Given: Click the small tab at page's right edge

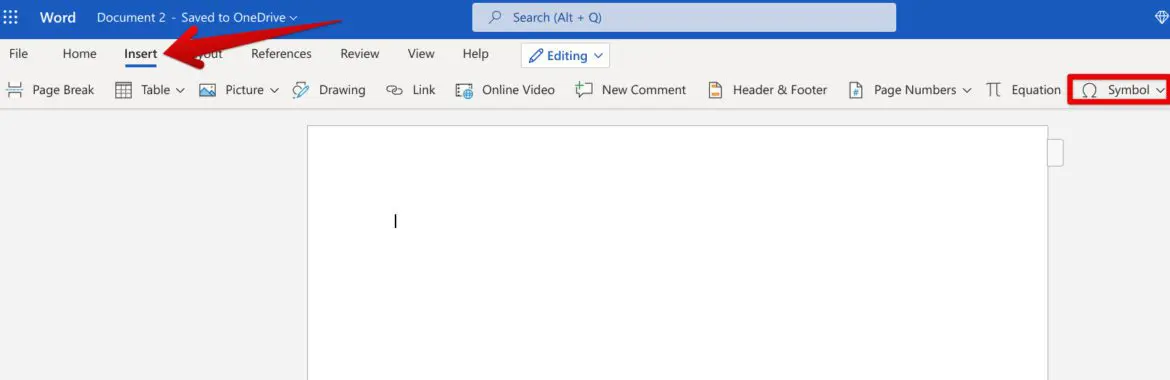Looking at the screenshot, I should click(1056, 153).
